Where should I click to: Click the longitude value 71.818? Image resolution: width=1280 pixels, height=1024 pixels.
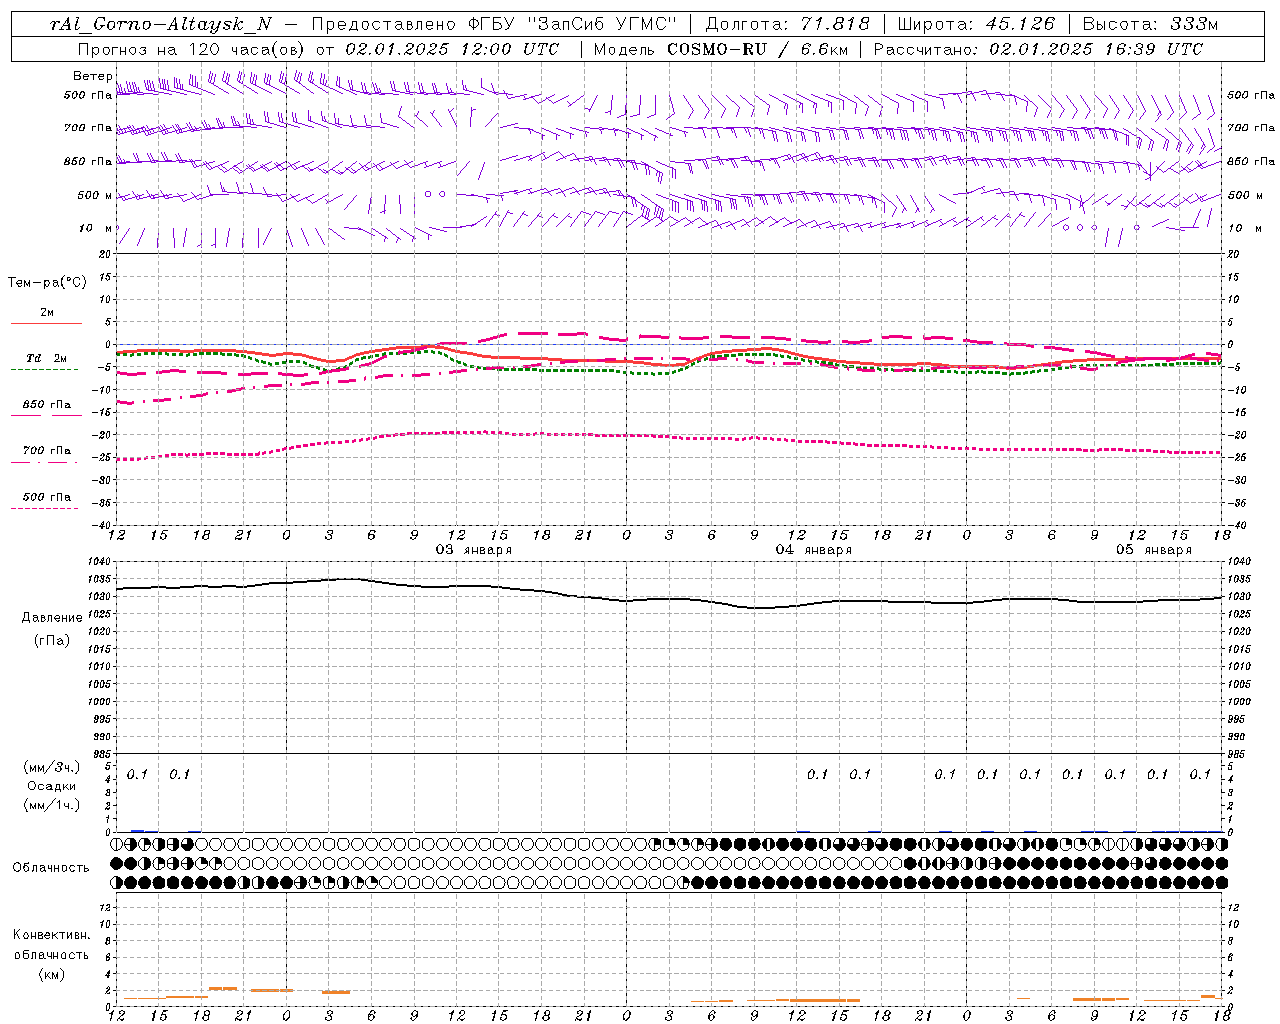tap(836, 24)
